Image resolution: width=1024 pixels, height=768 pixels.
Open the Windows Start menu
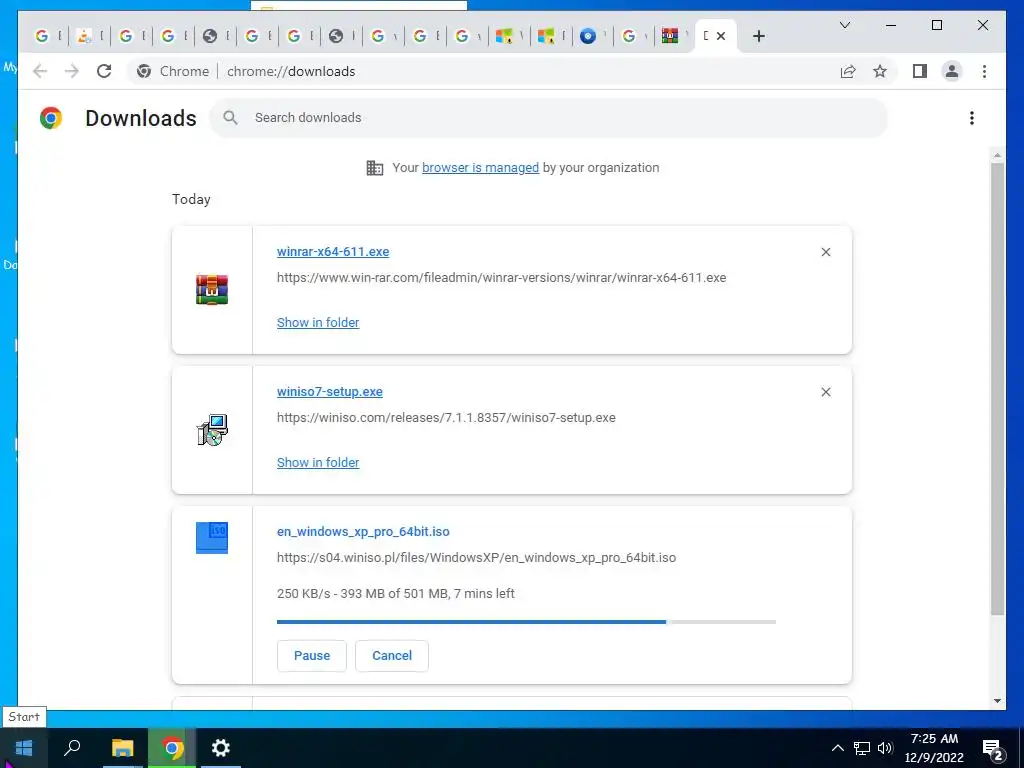24,748
